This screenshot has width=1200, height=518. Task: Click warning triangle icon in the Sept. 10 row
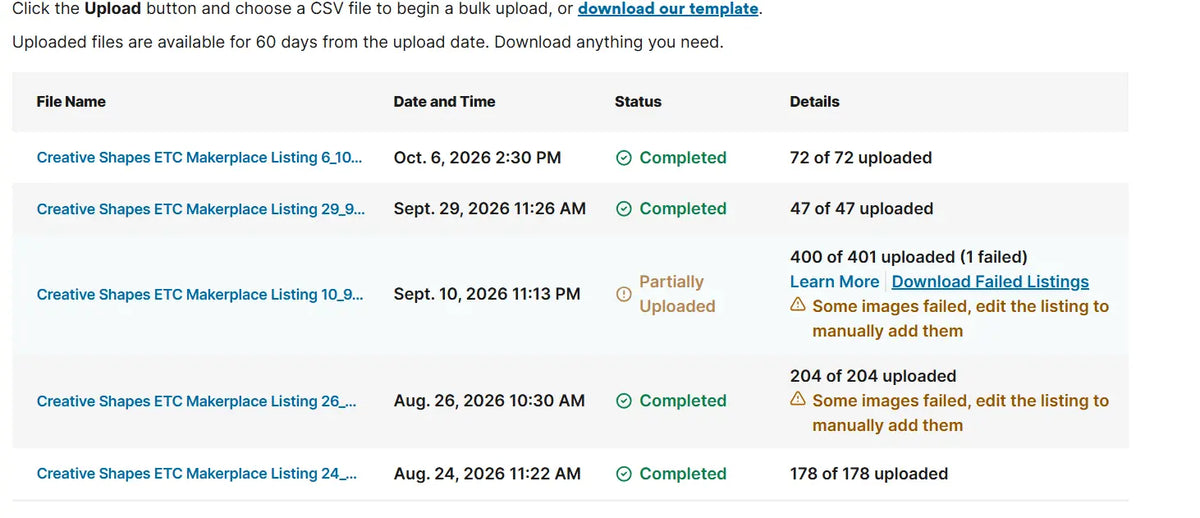[x=798, y=306]
